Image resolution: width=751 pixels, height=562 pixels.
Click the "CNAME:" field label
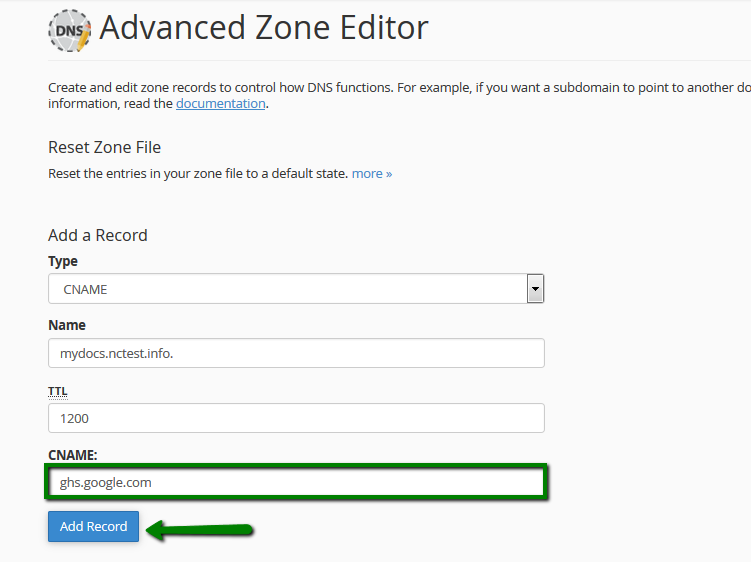tap(73, 455)
